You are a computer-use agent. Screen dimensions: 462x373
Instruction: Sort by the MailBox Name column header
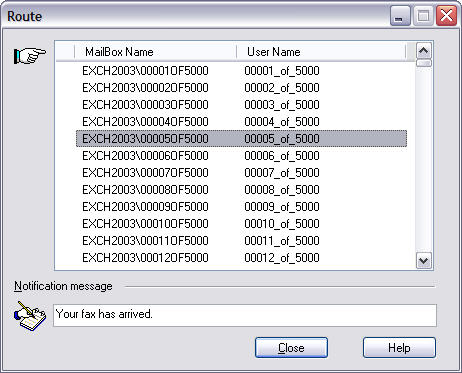[x=155, y=52]
